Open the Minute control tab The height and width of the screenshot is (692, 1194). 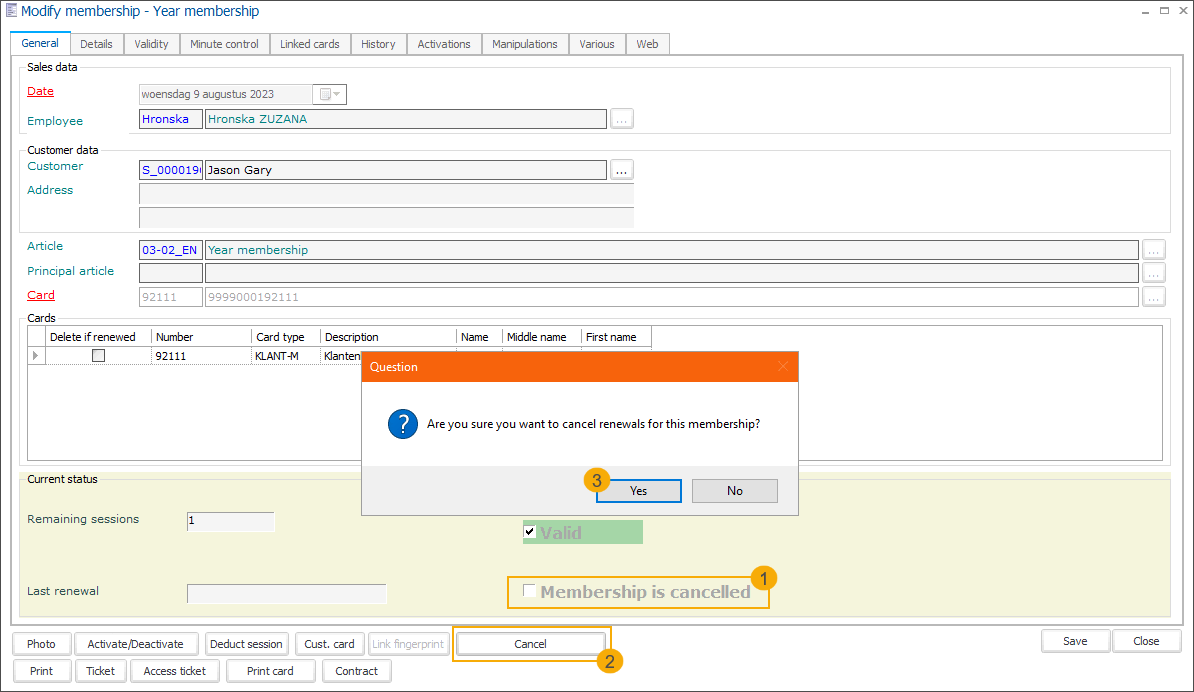(224, 44)
